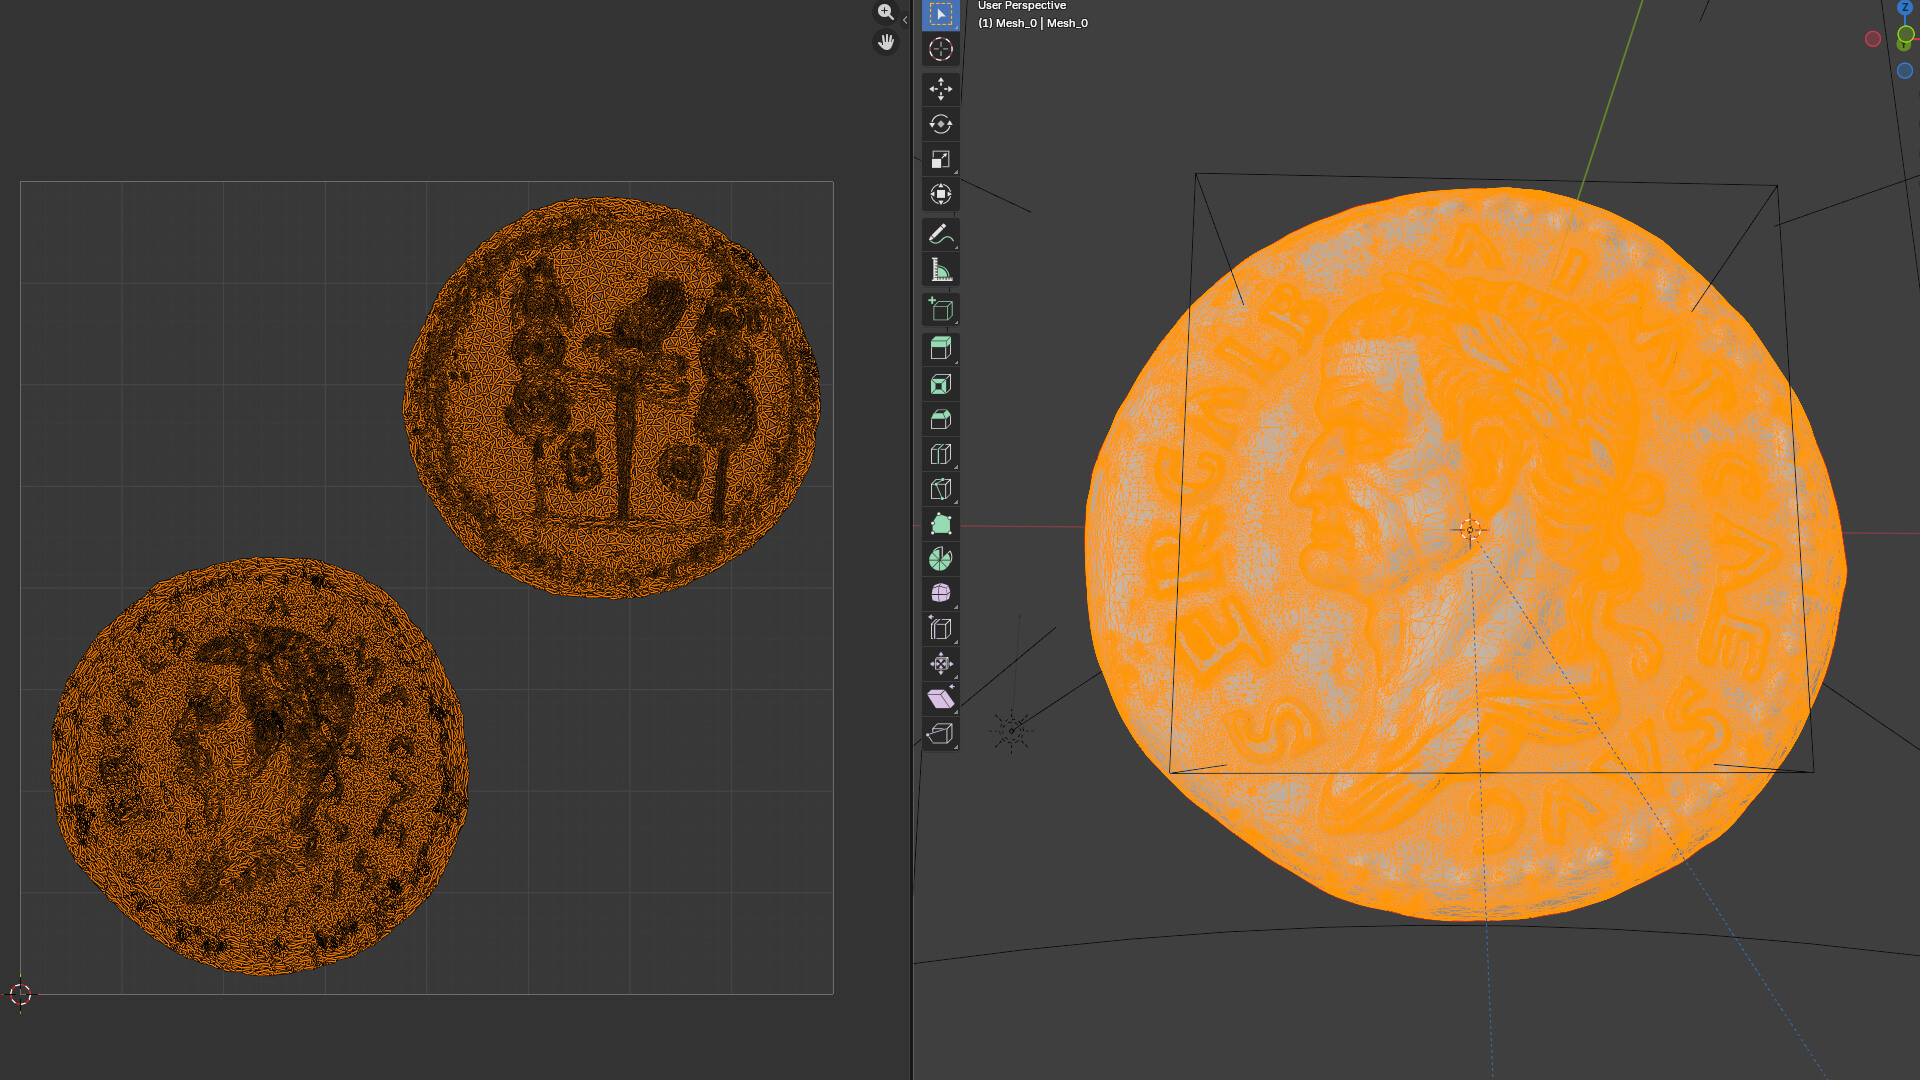Choose the Rip Region tool

click(x=940, y=734)
